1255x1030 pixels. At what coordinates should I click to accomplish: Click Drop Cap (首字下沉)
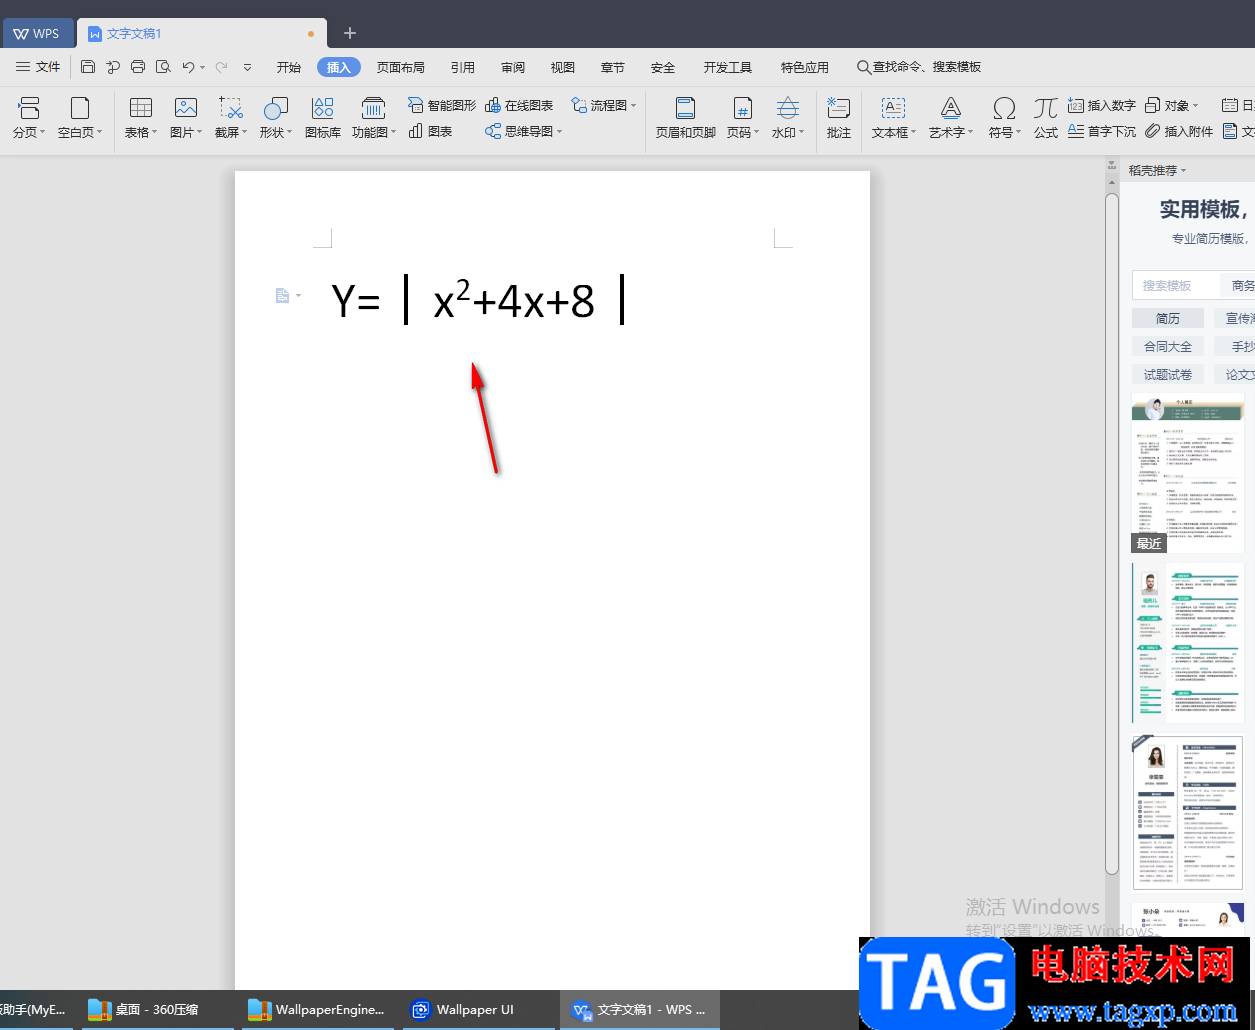(1102, 131)
